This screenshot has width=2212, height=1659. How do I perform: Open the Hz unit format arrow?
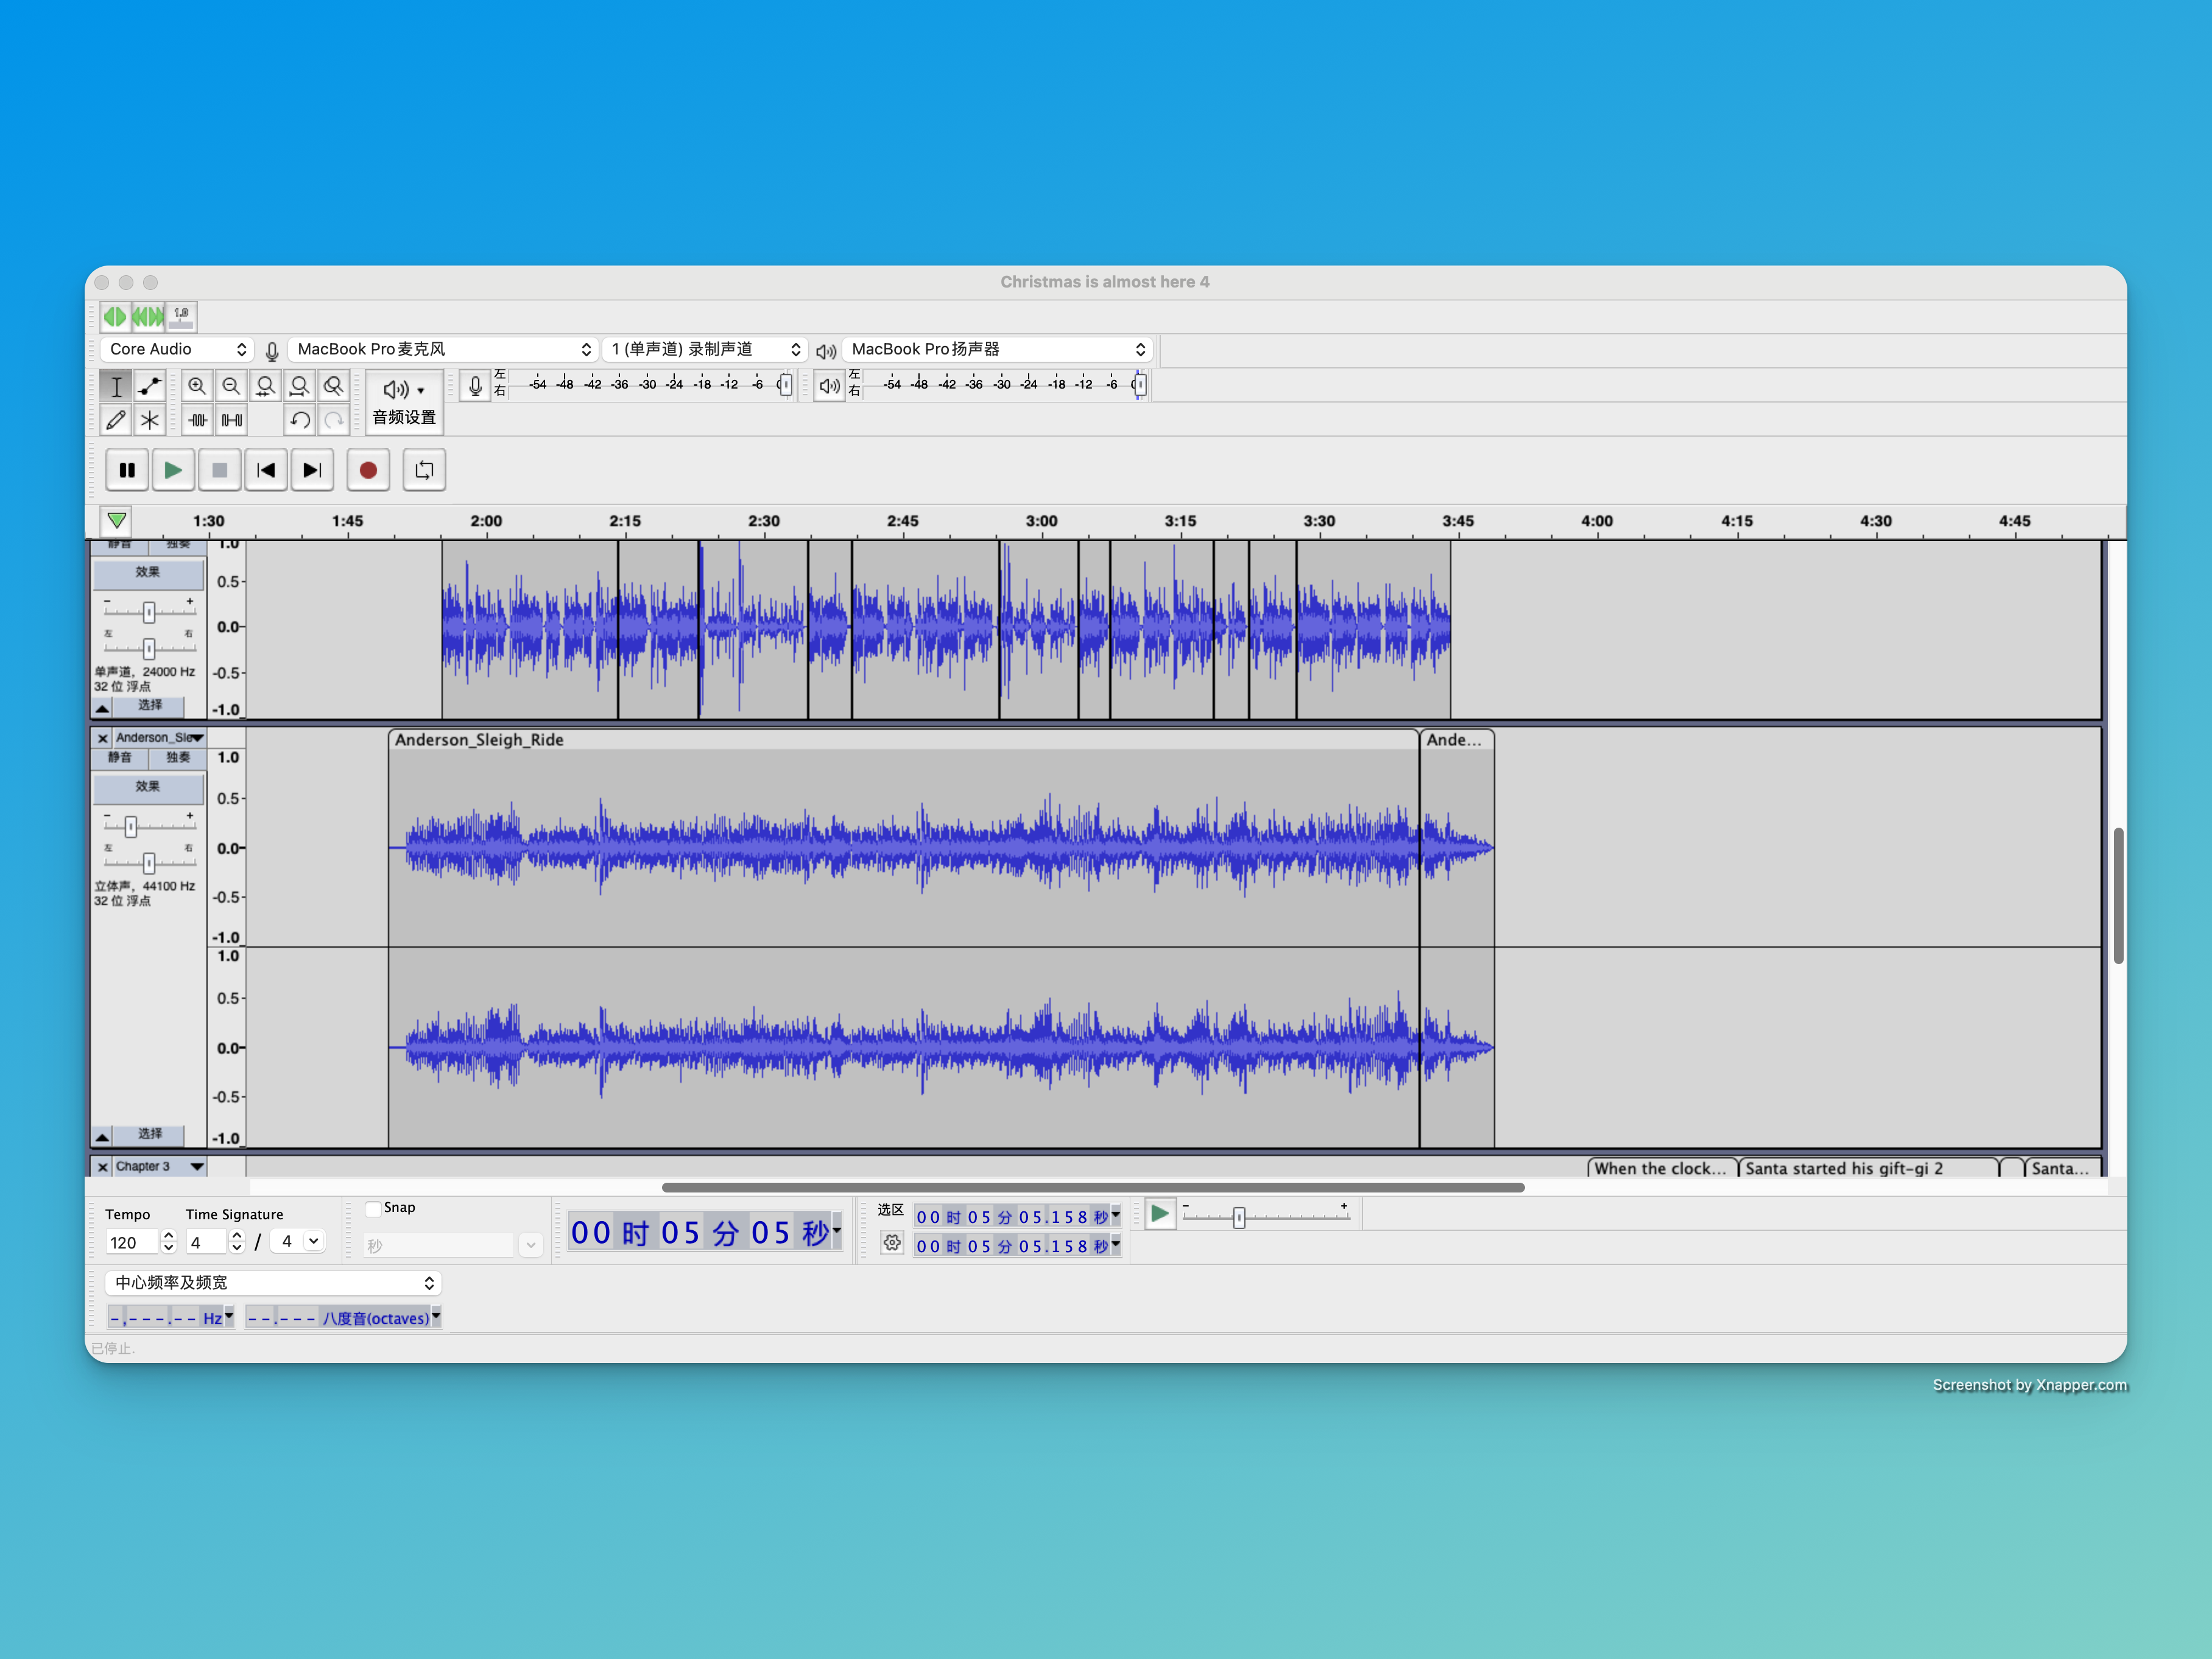pyautogui.click(x=229, y=1317)
